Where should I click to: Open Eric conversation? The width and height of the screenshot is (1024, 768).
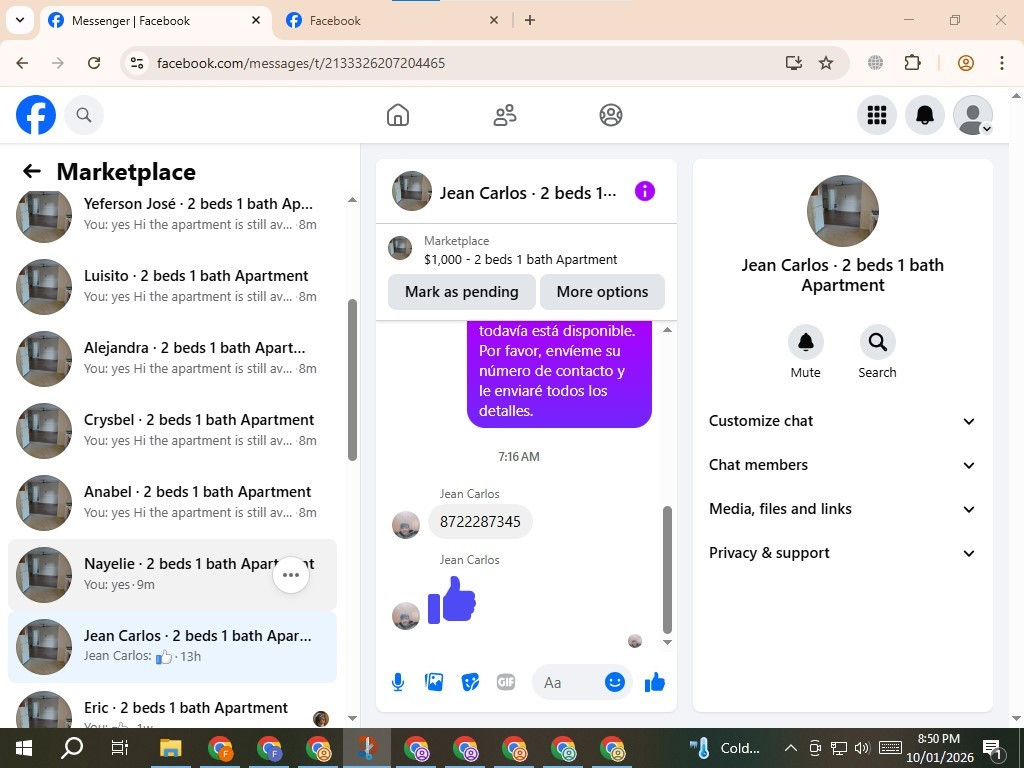pos(172,709)
